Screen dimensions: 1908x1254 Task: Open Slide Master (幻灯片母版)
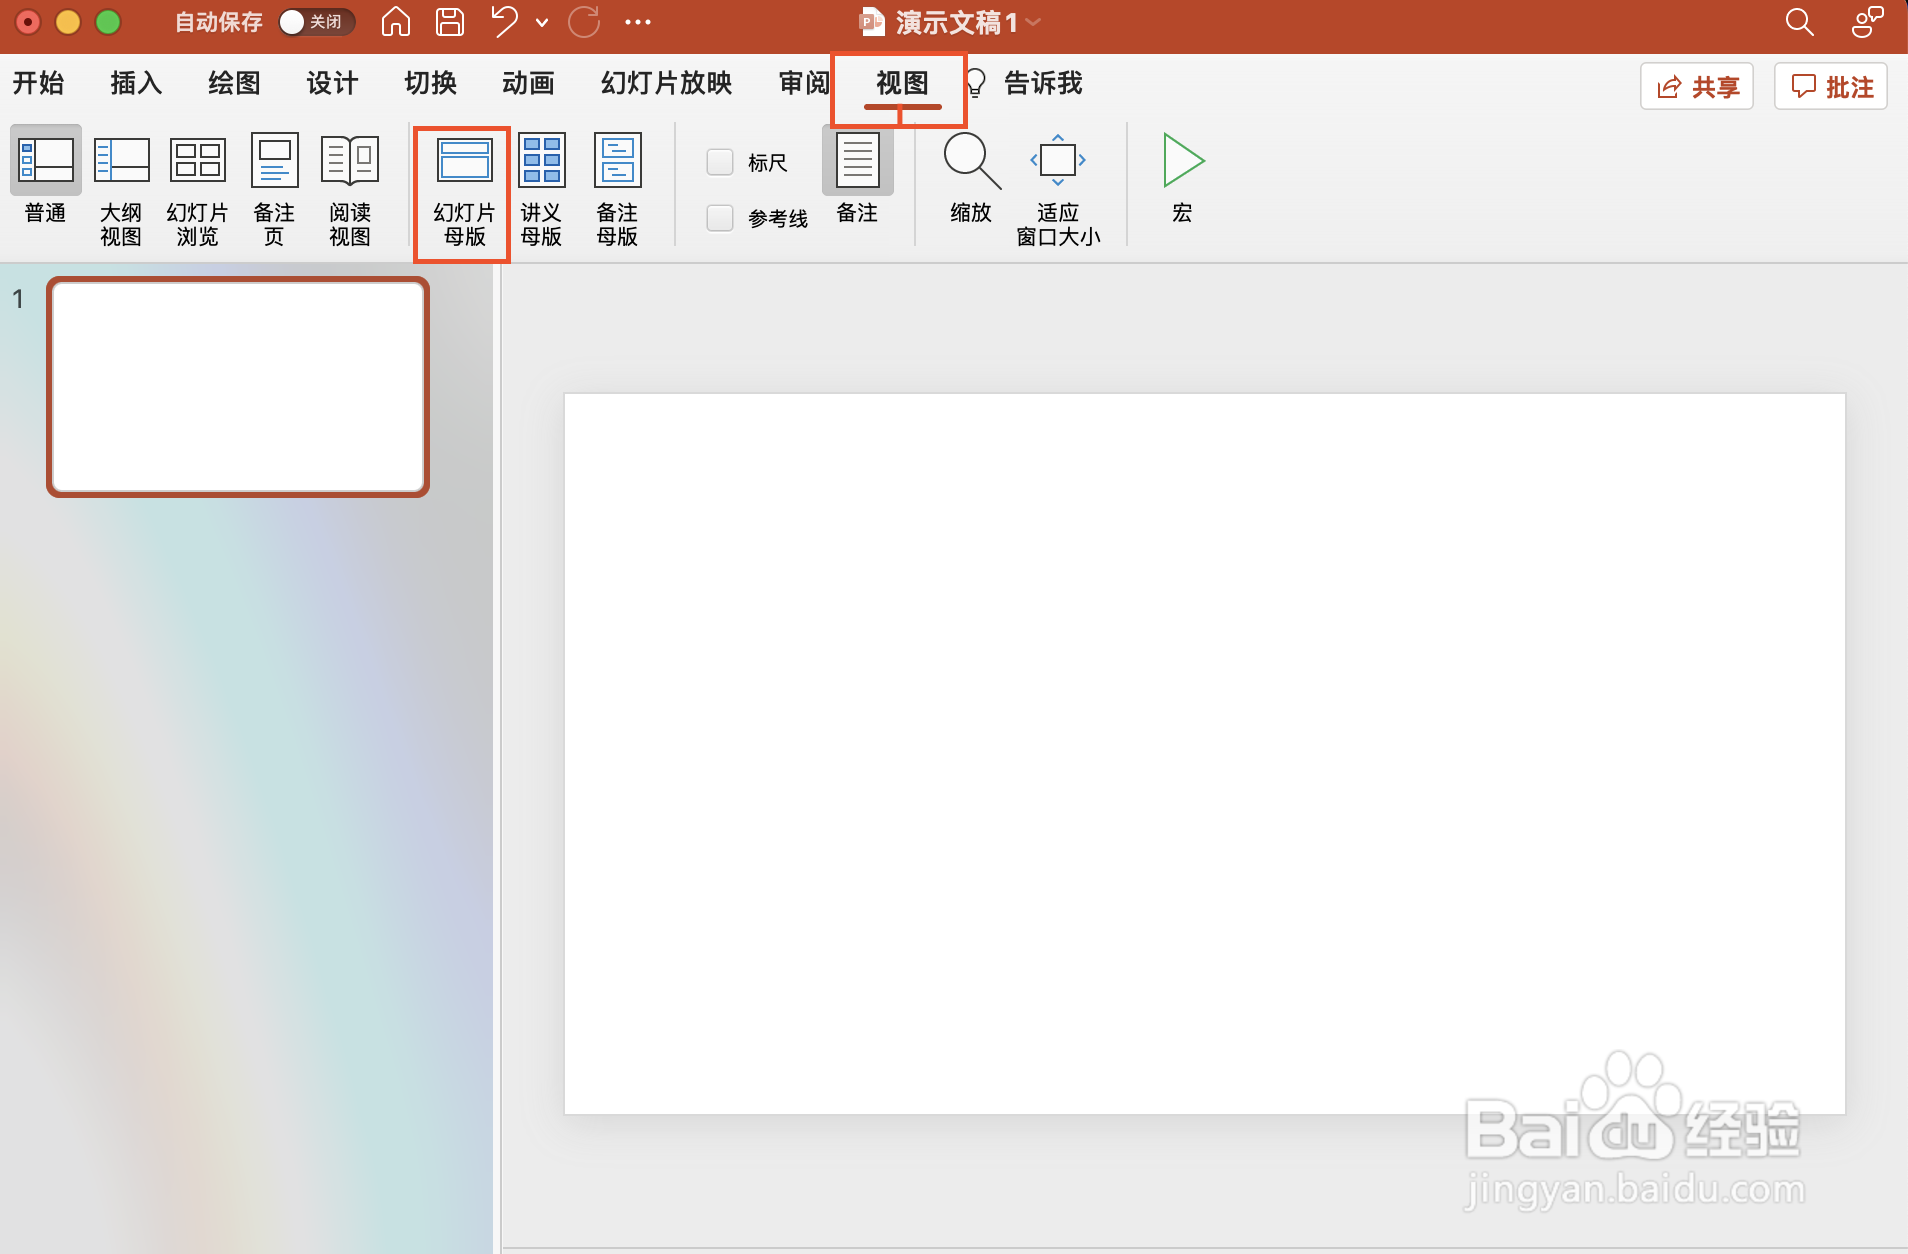[x=464, y=192]
